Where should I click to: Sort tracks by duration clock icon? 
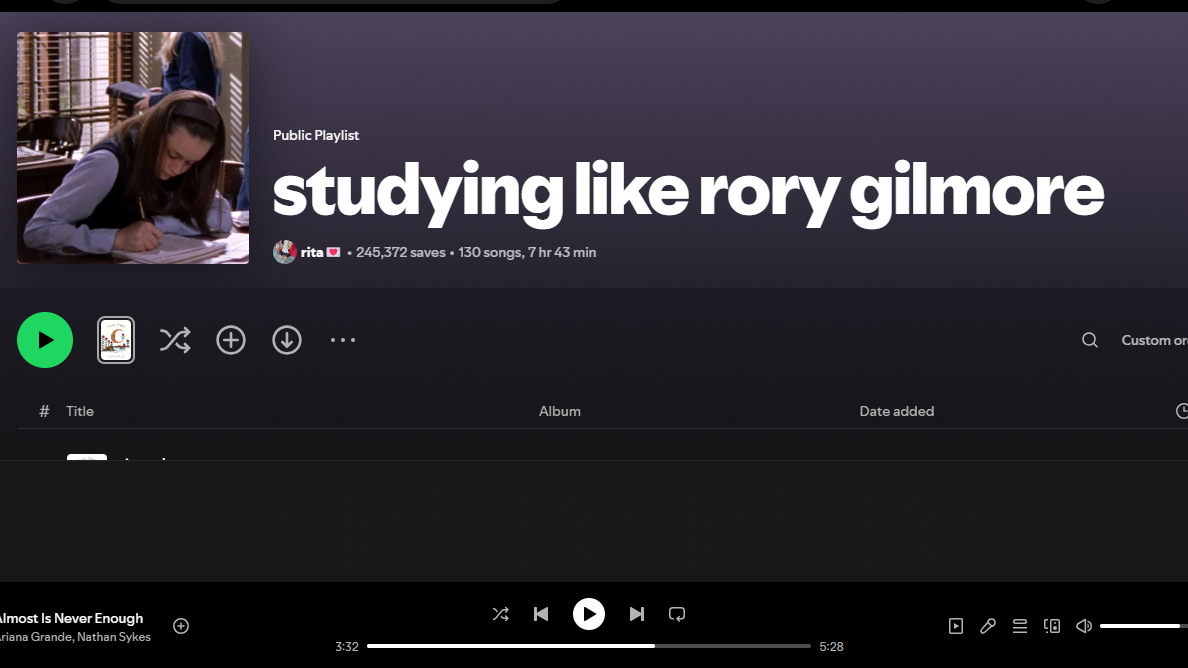1181,411
